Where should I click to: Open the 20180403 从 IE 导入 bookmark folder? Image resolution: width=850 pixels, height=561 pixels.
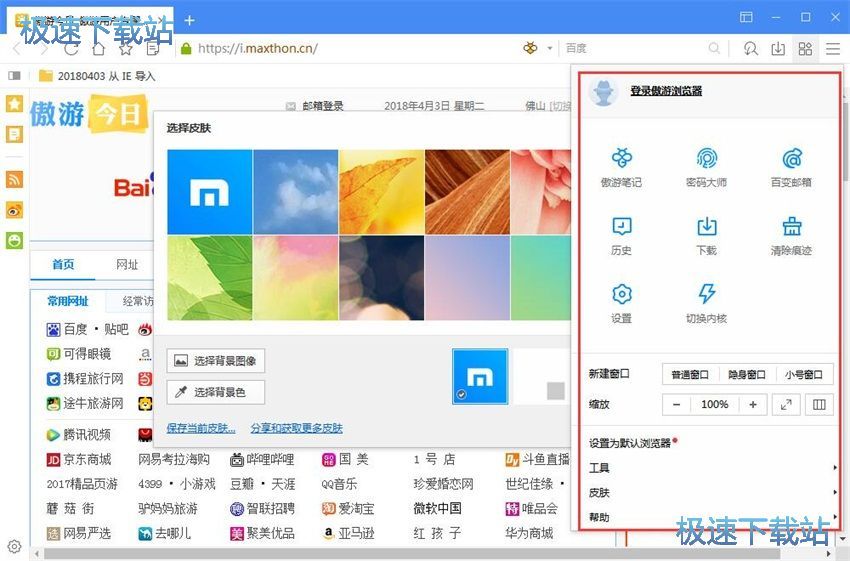[x=98, y=76]
